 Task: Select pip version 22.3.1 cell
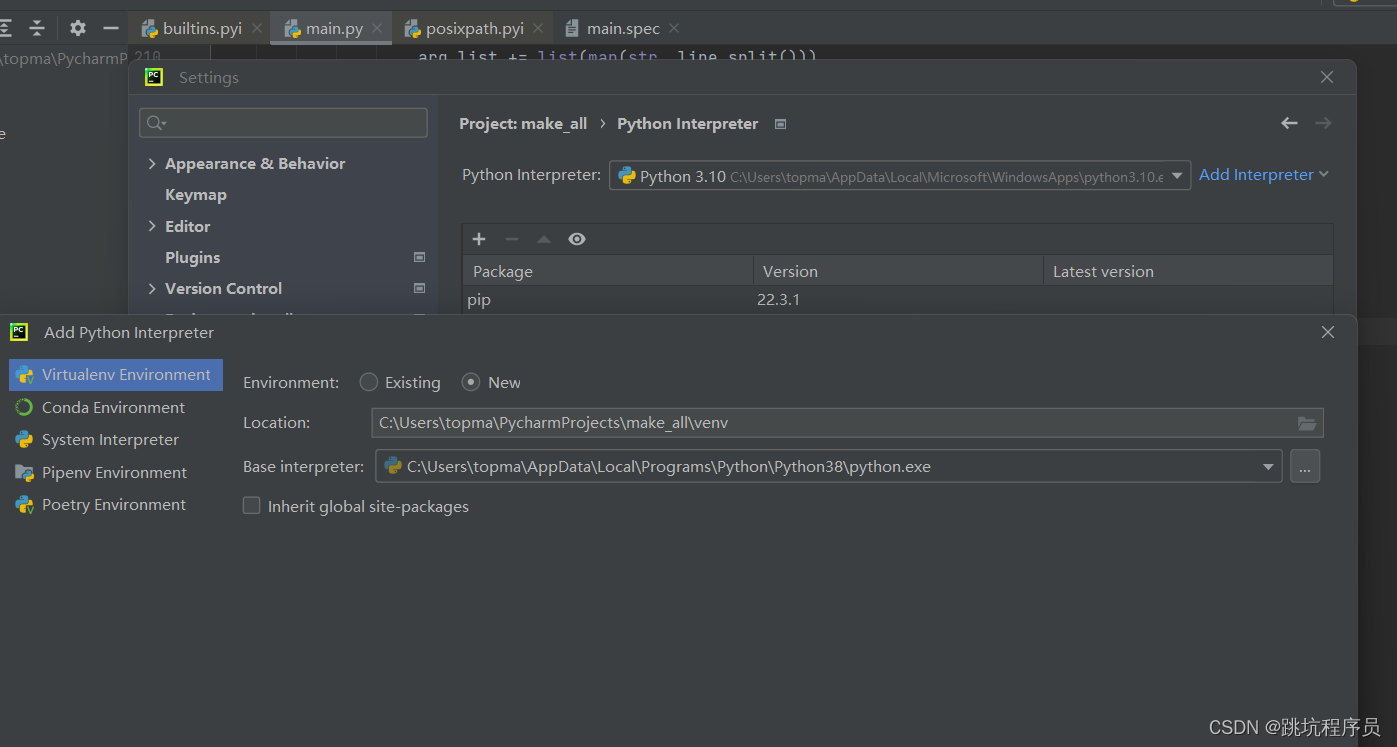tap(778, 300)
